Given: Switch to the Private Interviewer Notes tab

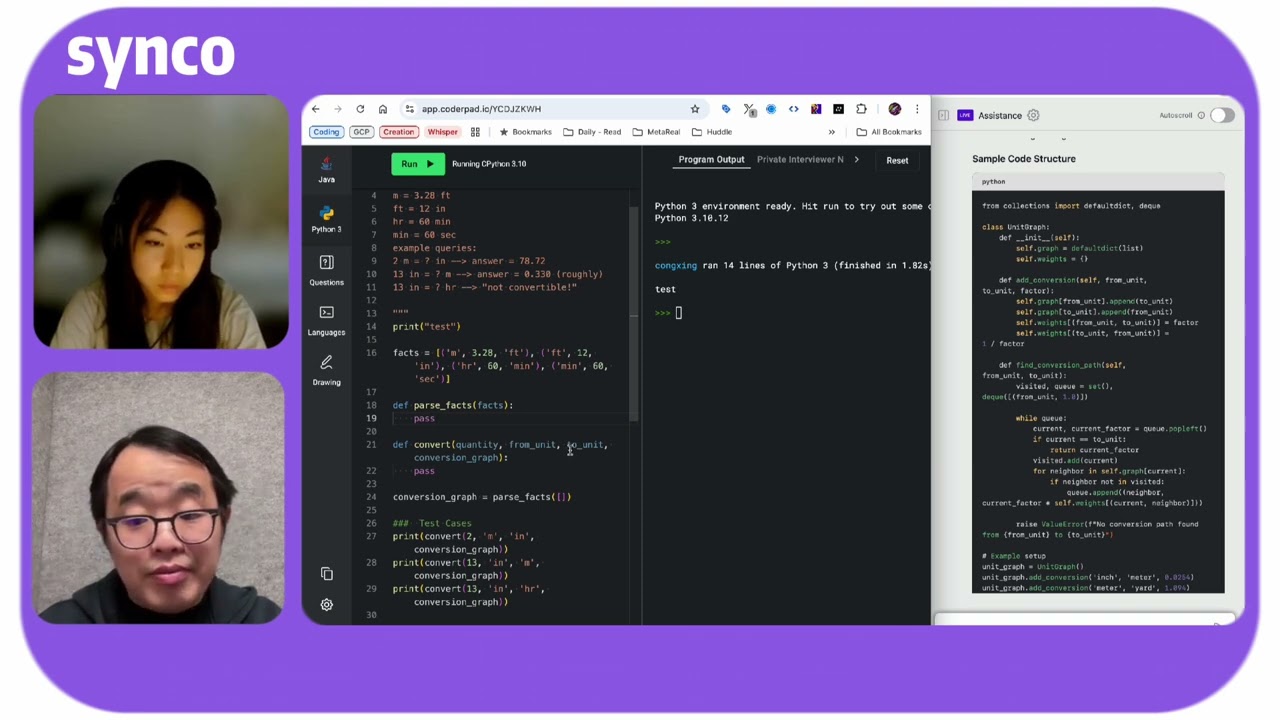Looking at the screenshot, I should (x=800, y=160).
